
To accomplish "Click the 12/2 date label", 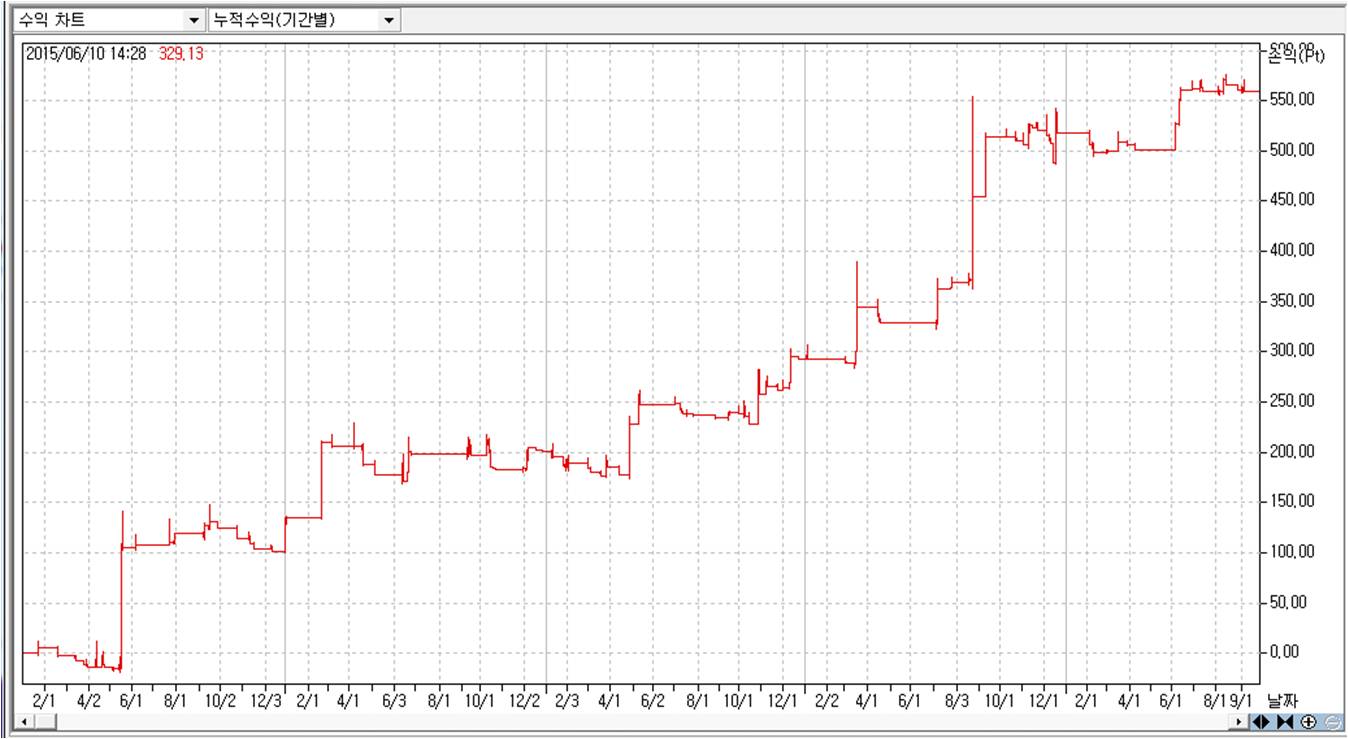I will 525,700.
